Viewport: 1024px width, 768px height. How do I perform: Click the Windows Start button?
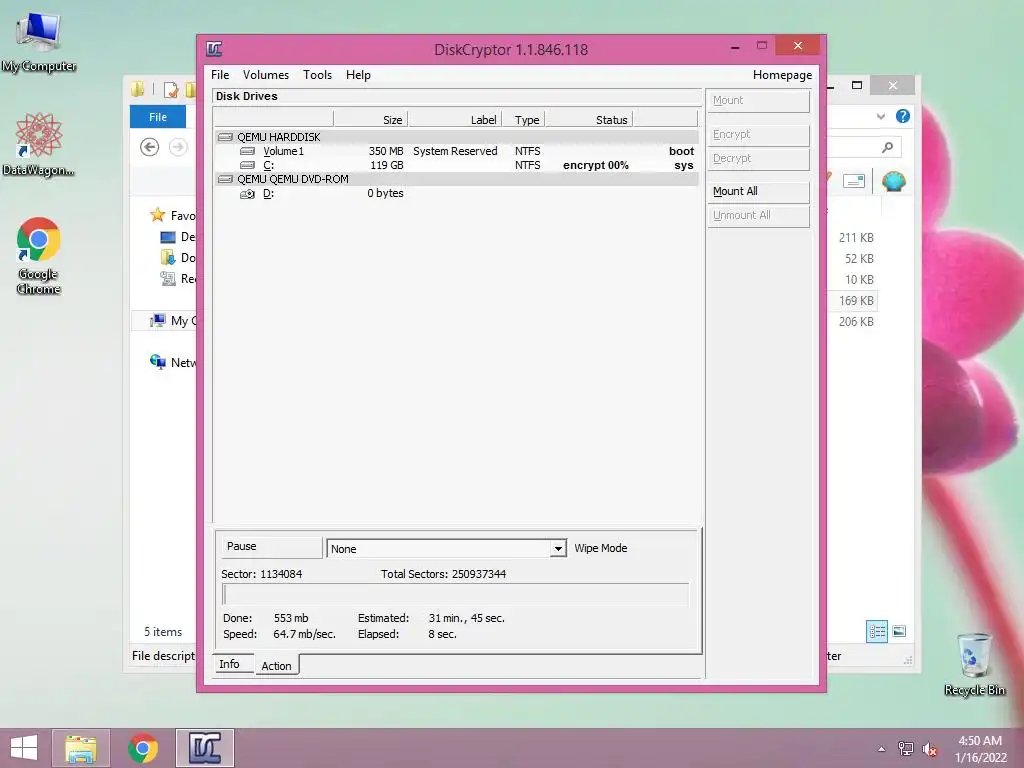click(x=24, y=748)
